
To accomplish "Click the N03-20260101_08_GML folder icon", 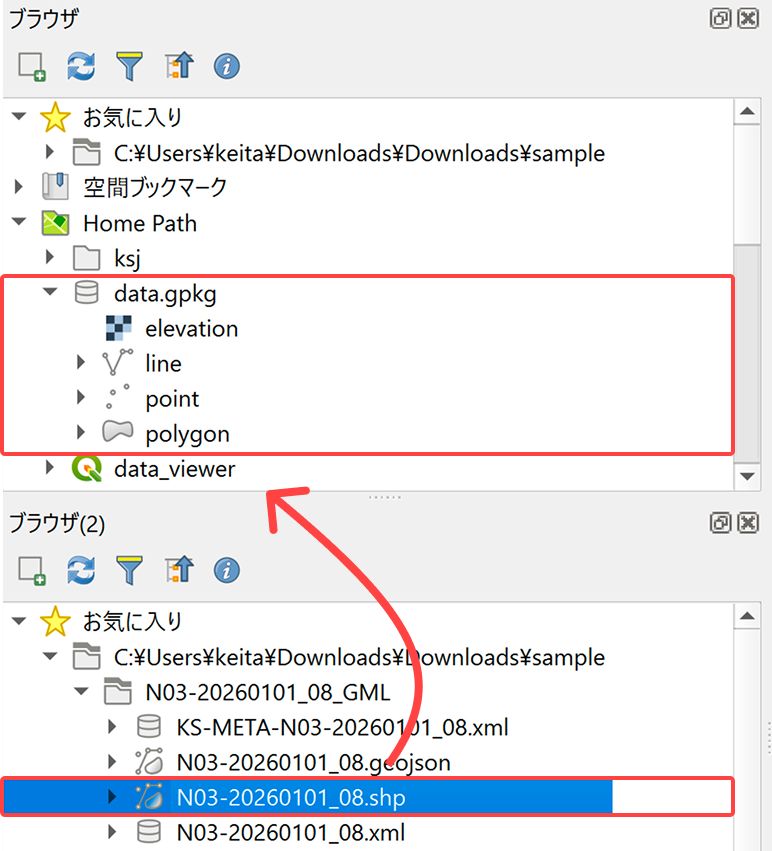I will pos(118,691).
